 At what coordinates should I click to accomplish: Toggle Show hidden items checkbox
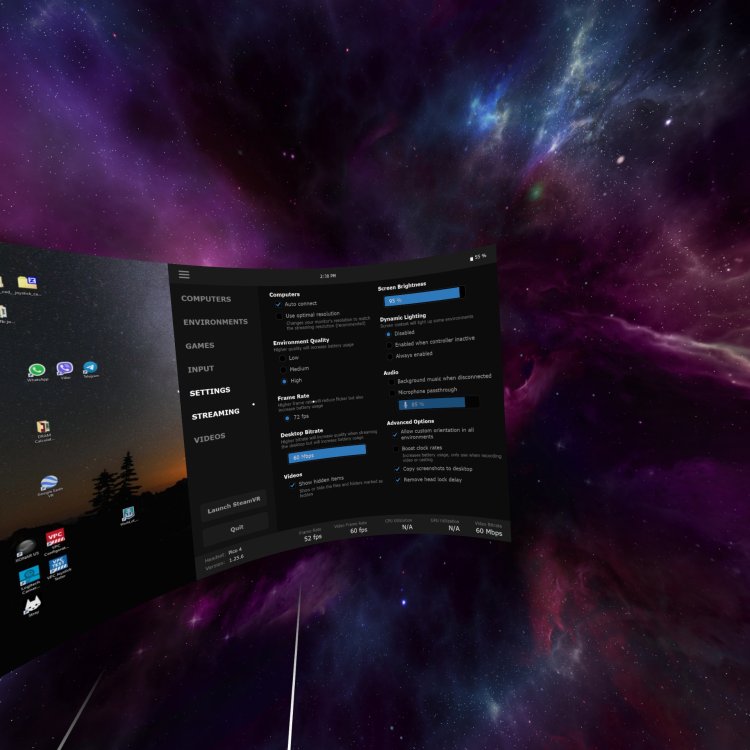point(292,485)
